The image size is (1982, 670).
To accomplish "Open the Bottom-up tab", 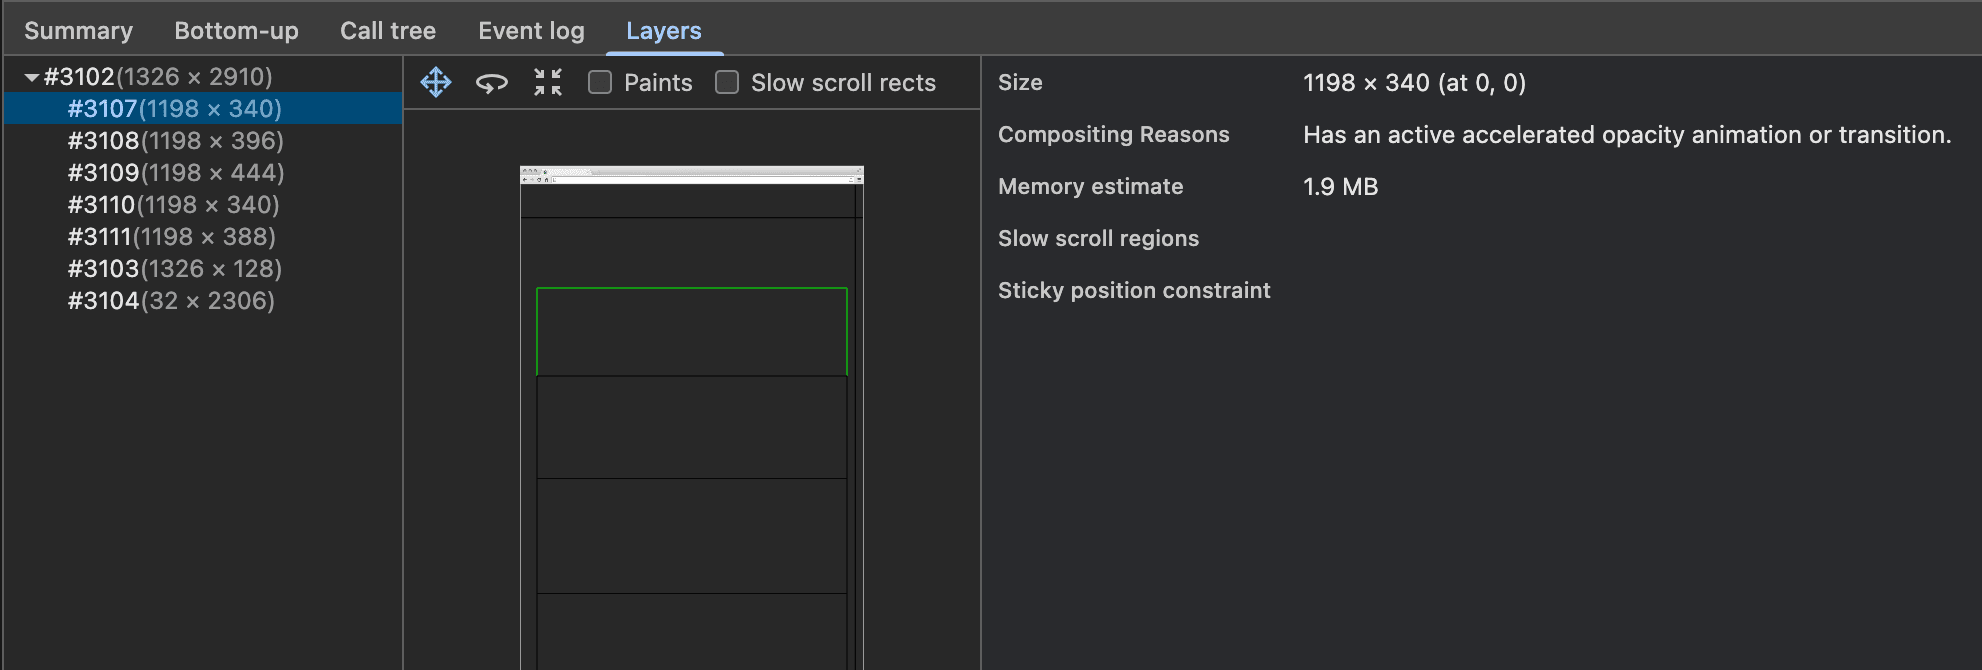I will click(236, 30).
